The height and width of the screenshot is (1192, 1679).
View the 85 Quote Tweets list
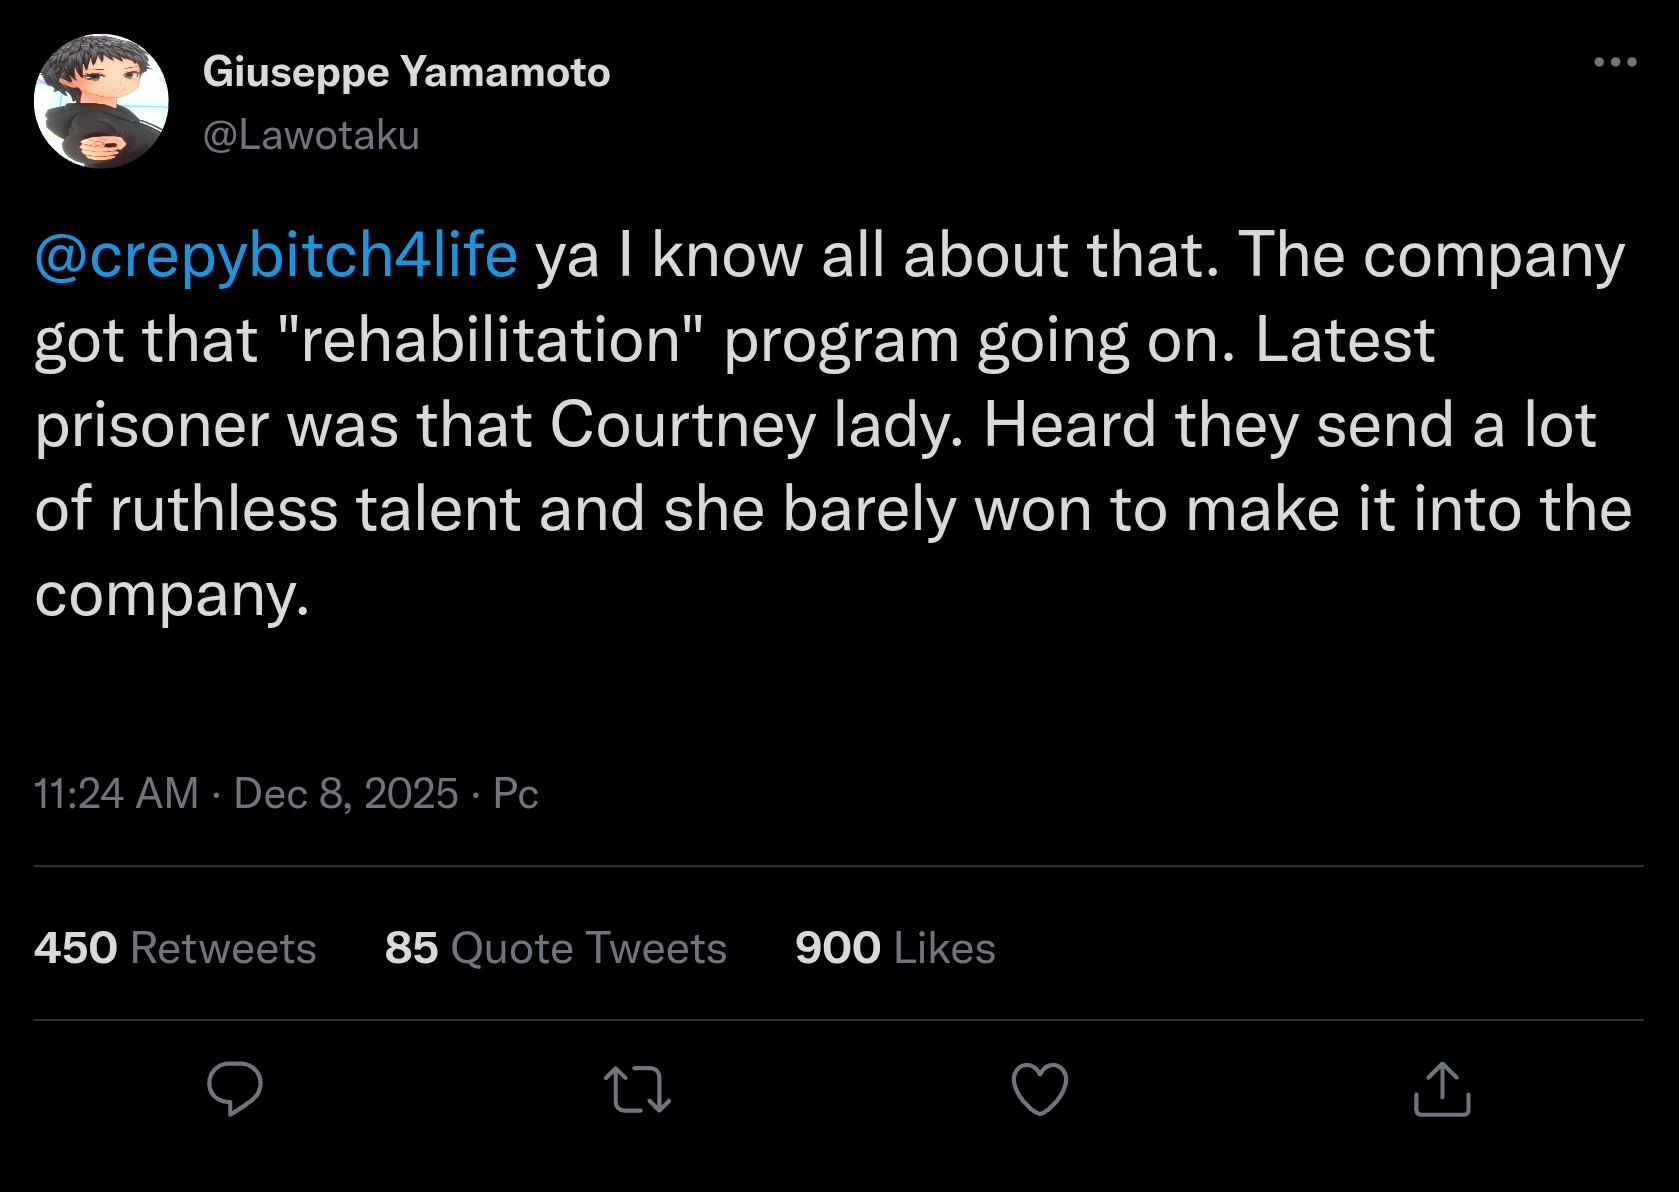click(555, 948)
